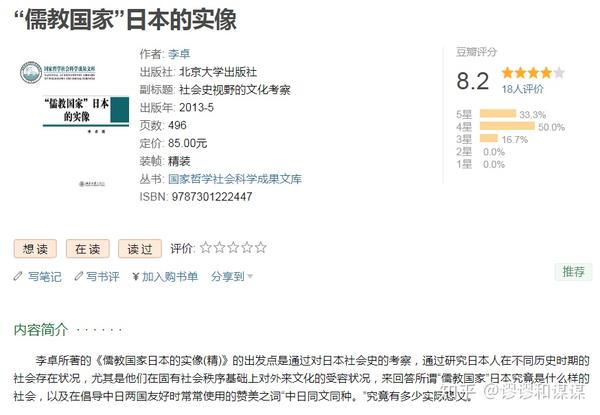Click 内容简介 section heading
The width and height of the screenshot is (600, 415).
(41, 329)
